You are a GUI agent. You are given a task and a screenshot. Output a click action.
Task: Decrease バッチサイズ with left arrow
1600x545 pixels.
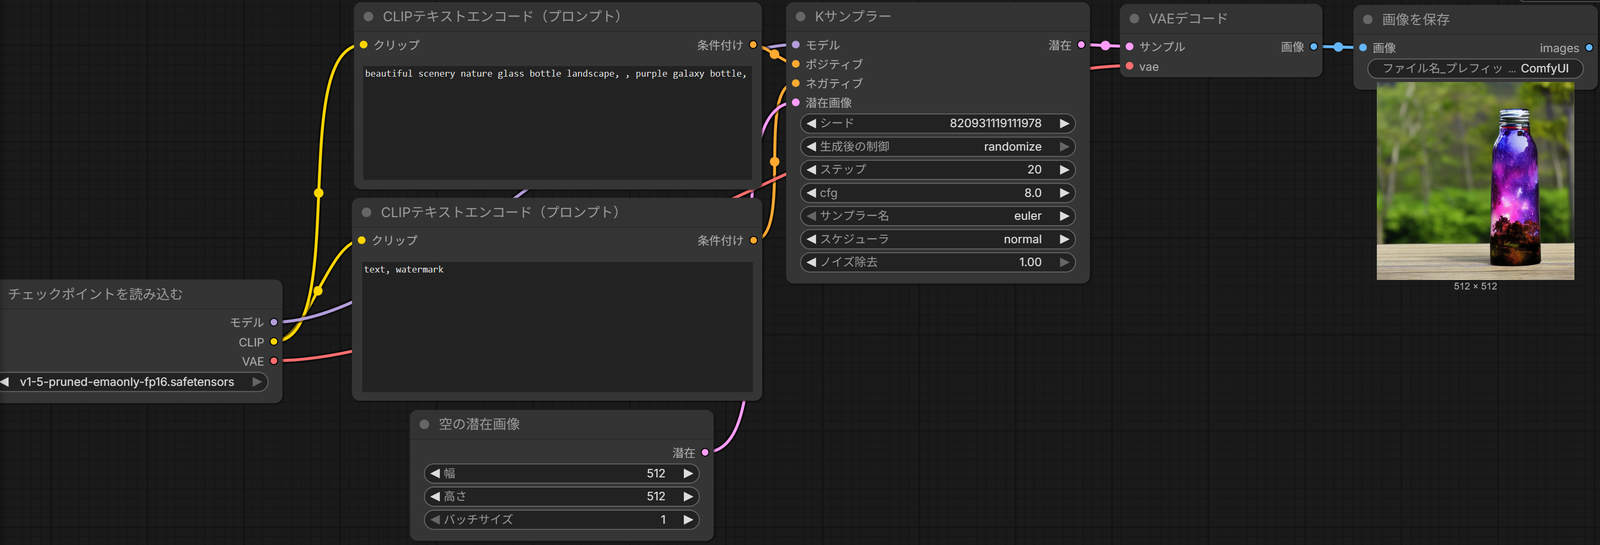click(435, 520)
